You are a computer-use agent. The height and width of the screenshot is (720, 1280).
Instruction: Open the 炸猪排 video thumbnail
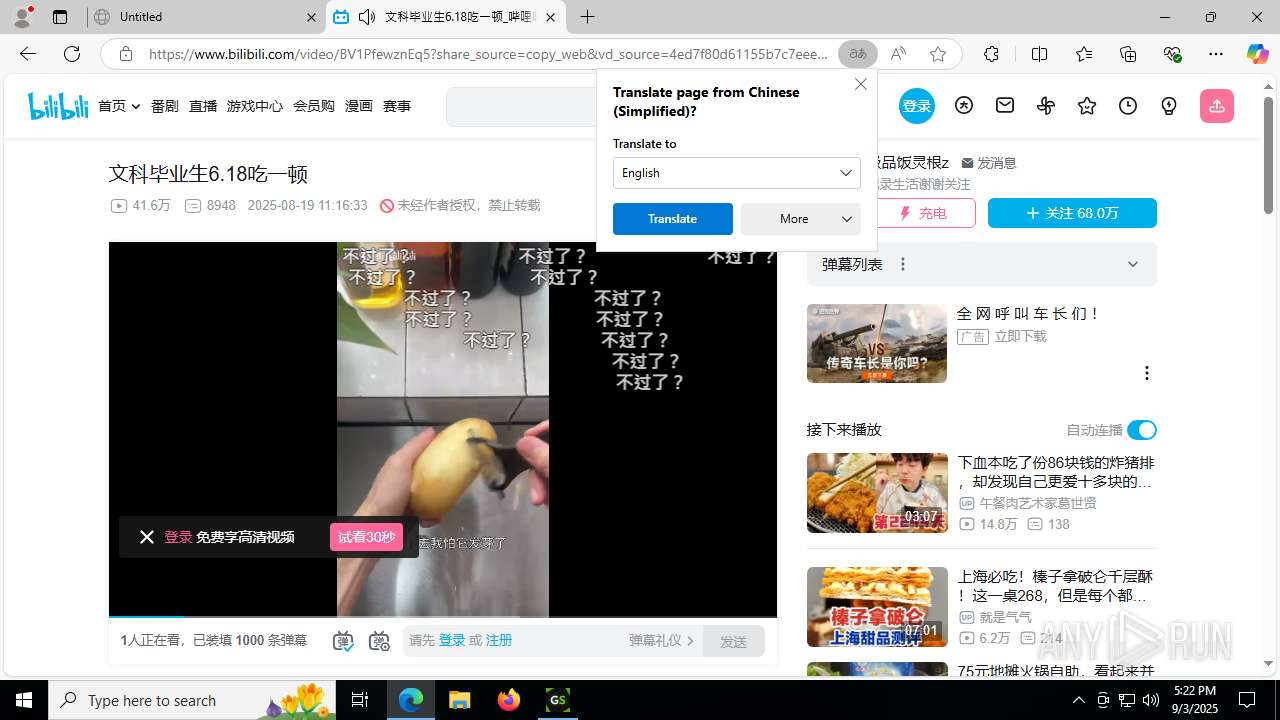point(877,493)
